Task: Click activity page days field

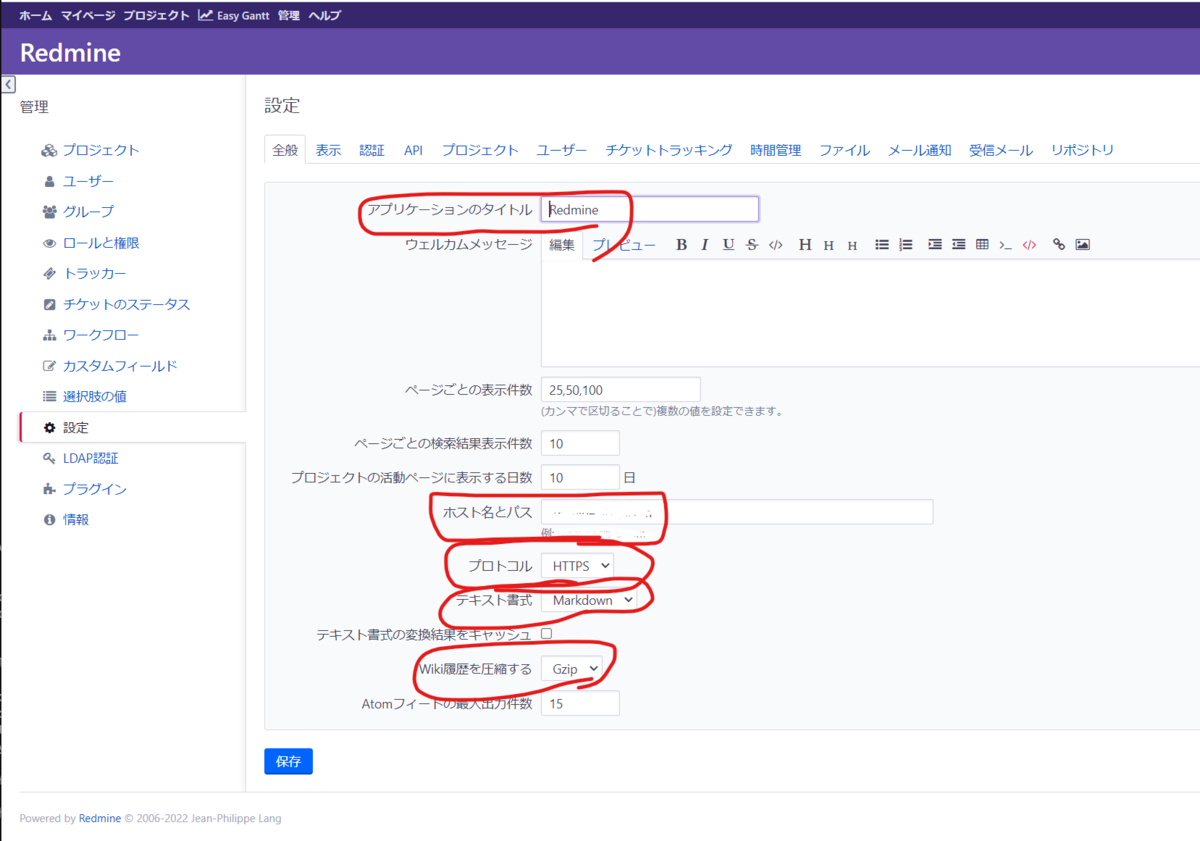Action: (x=580, y=477)
